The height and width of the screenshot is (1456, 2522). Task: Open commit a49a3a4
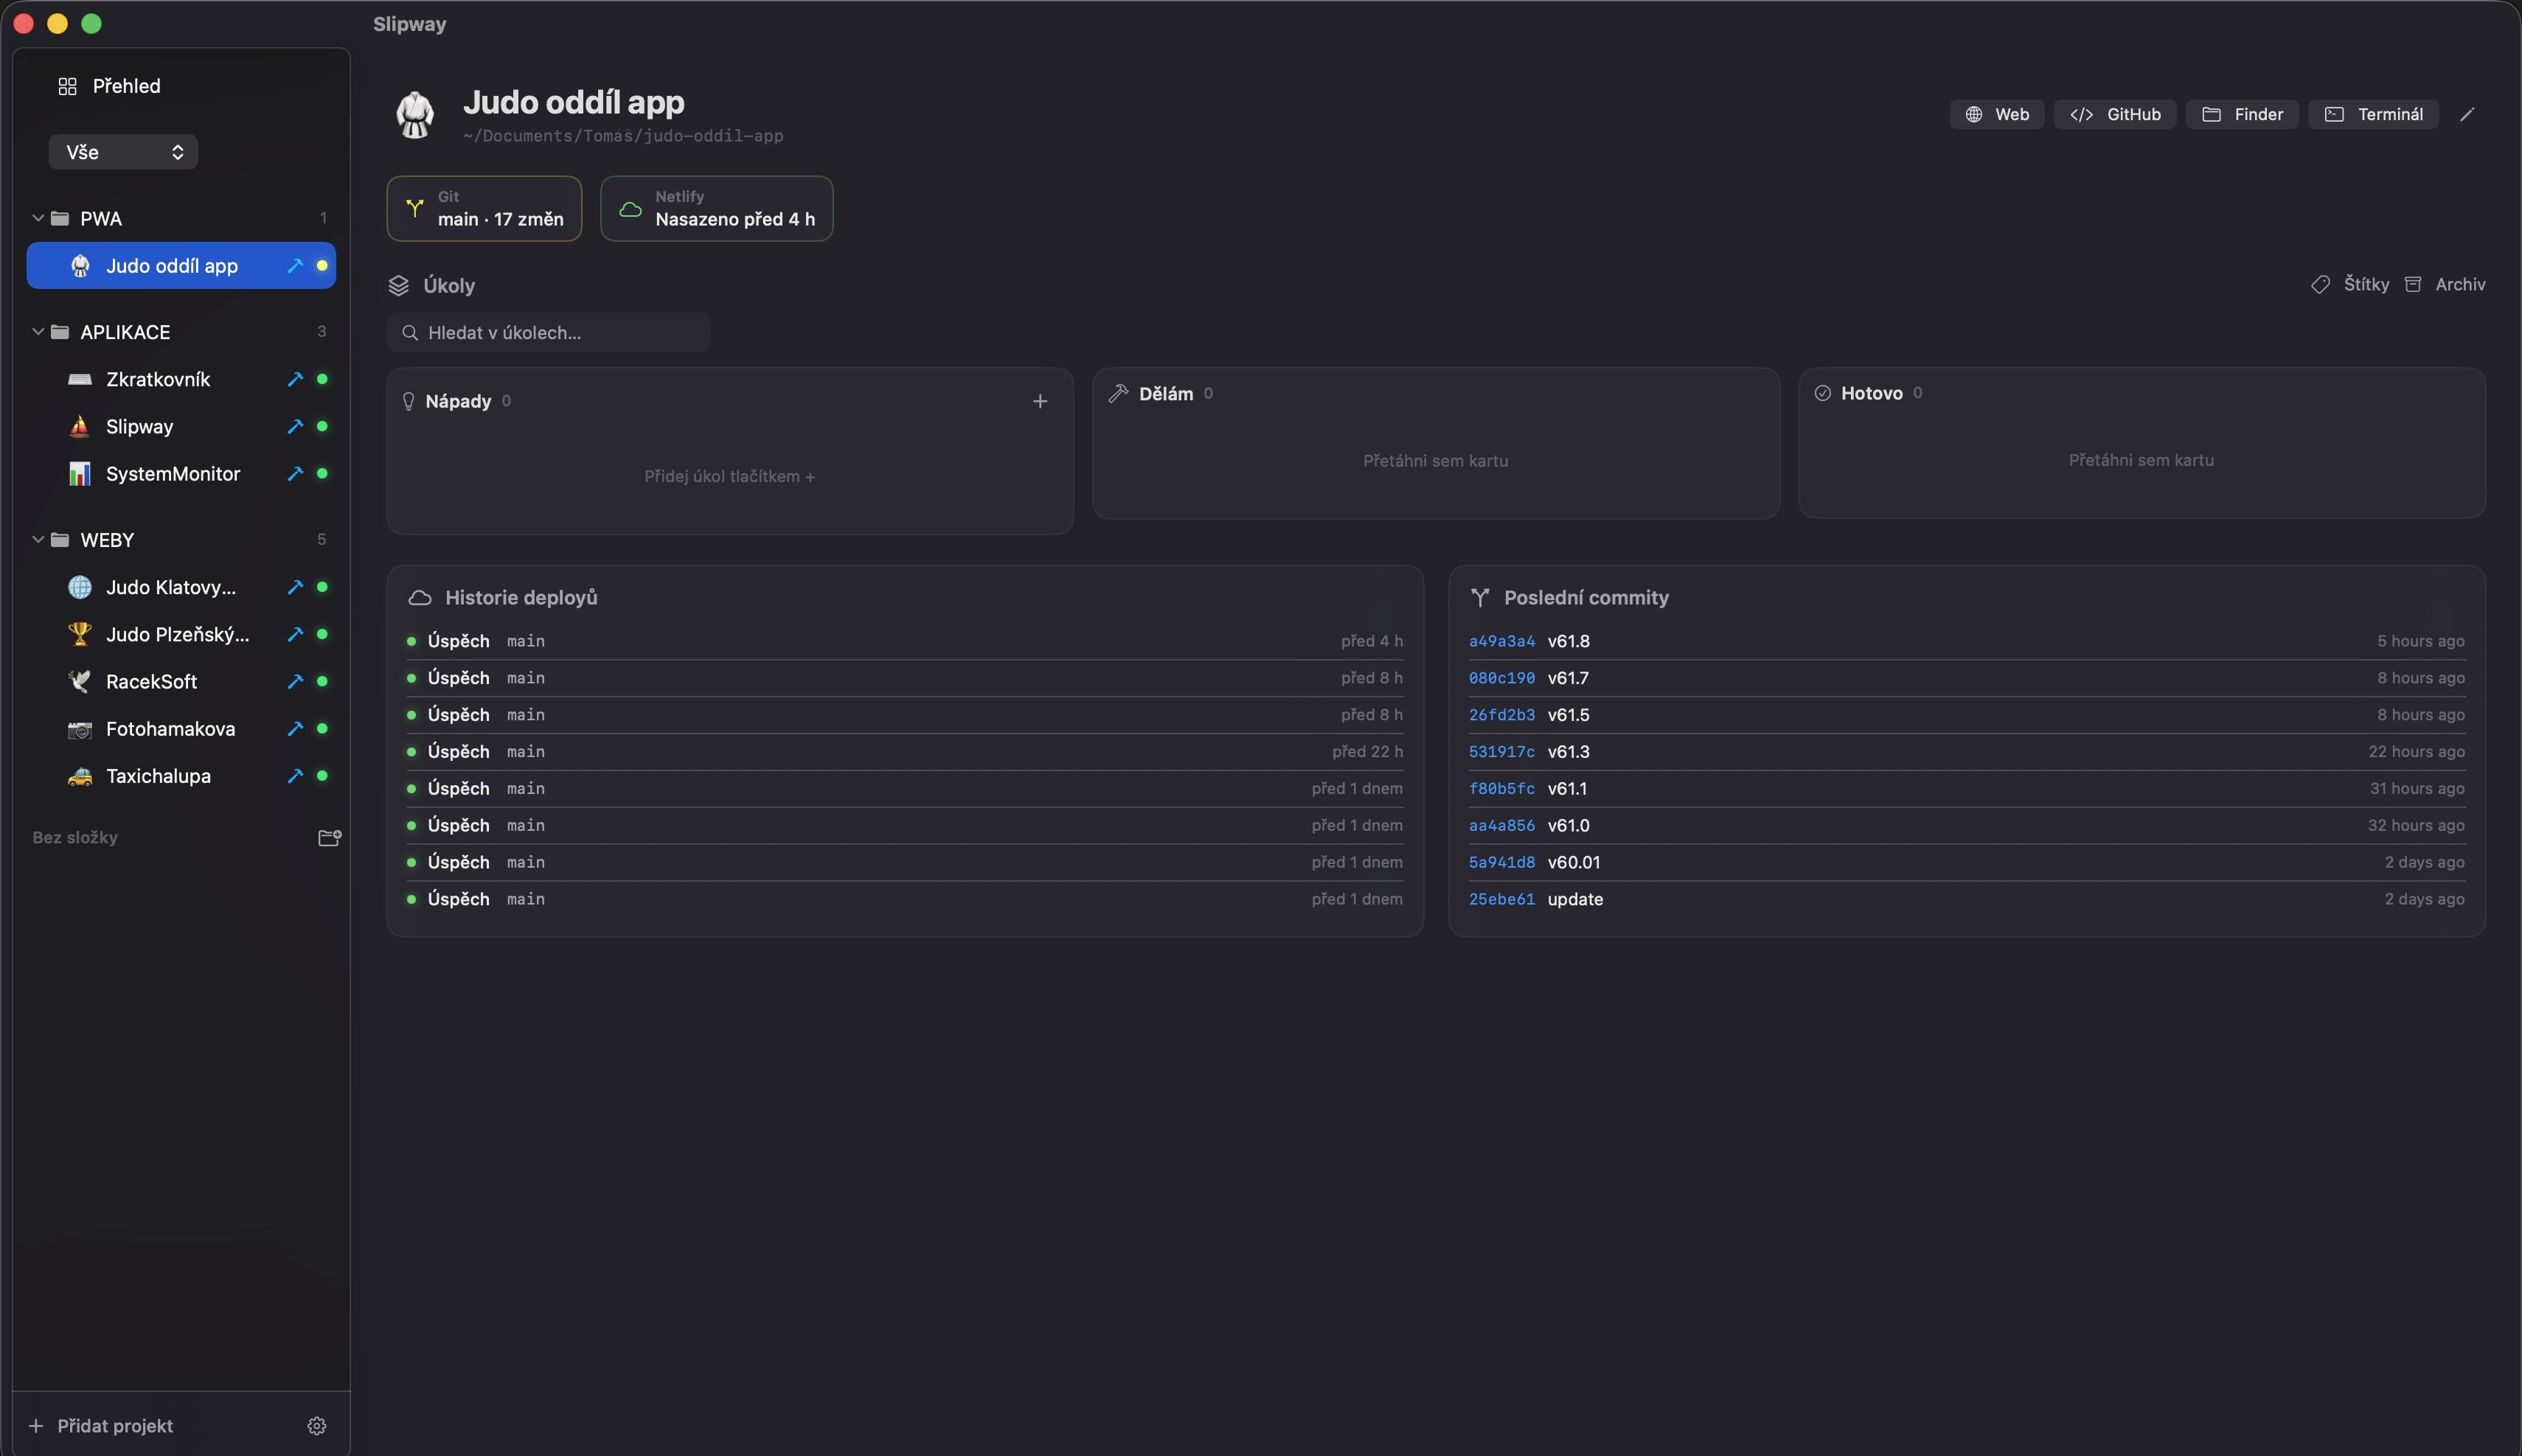point(1501,641)
